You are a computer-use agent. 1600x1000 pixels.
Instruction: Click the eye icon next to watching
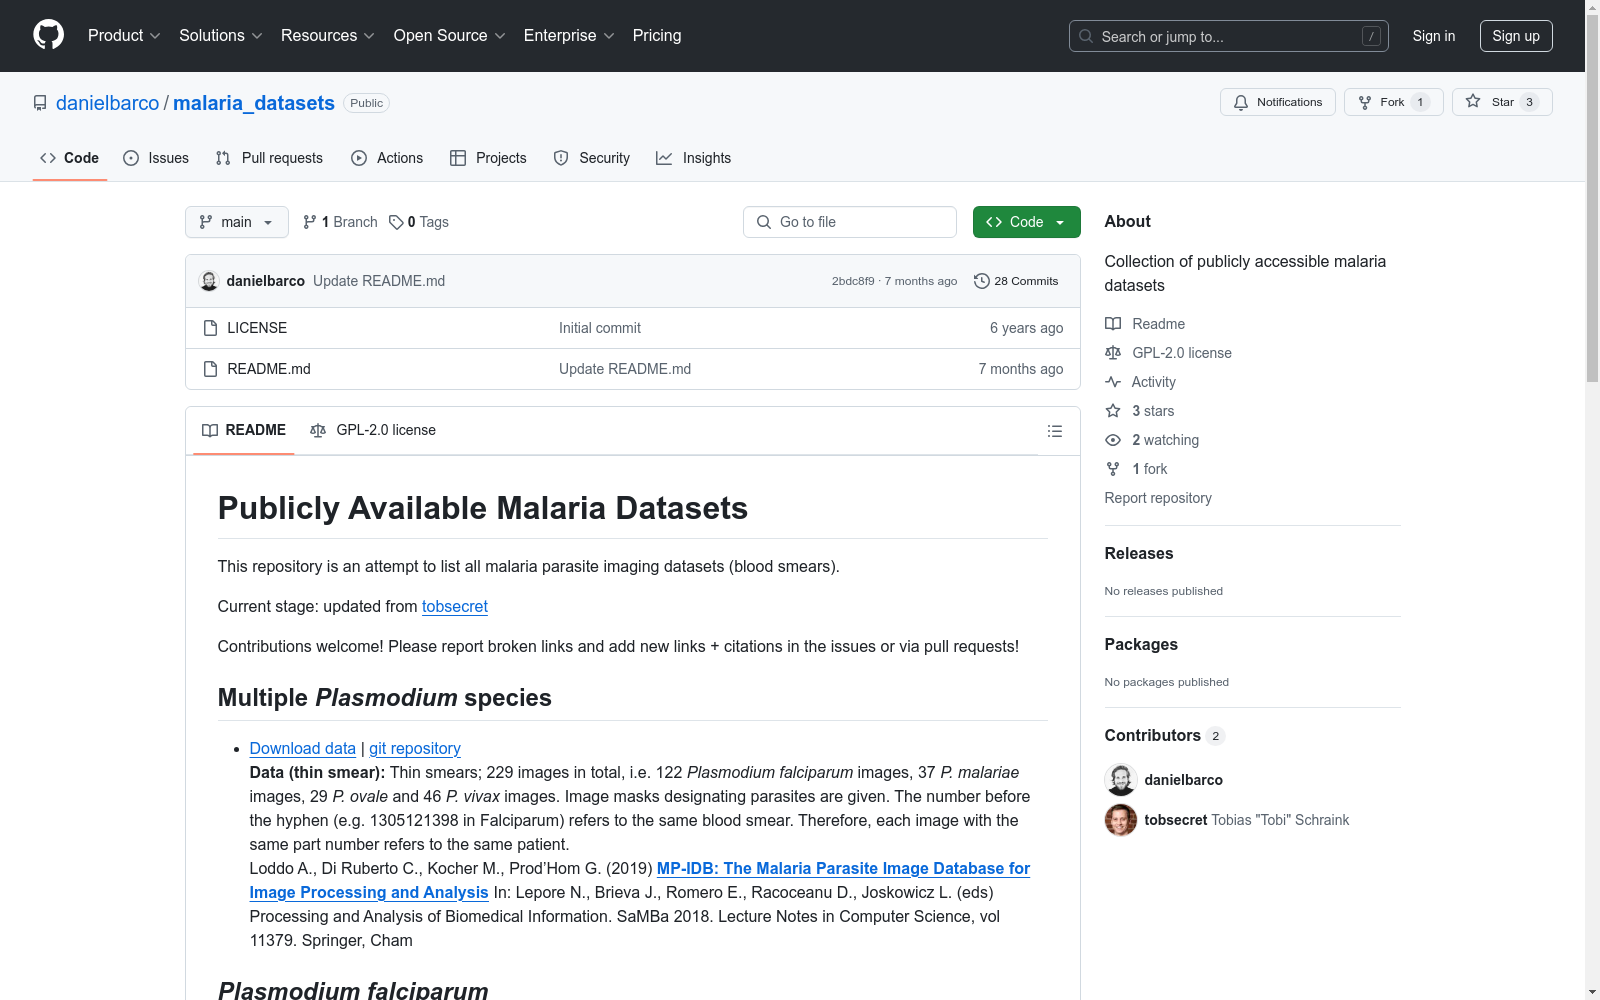[1113, 440]
